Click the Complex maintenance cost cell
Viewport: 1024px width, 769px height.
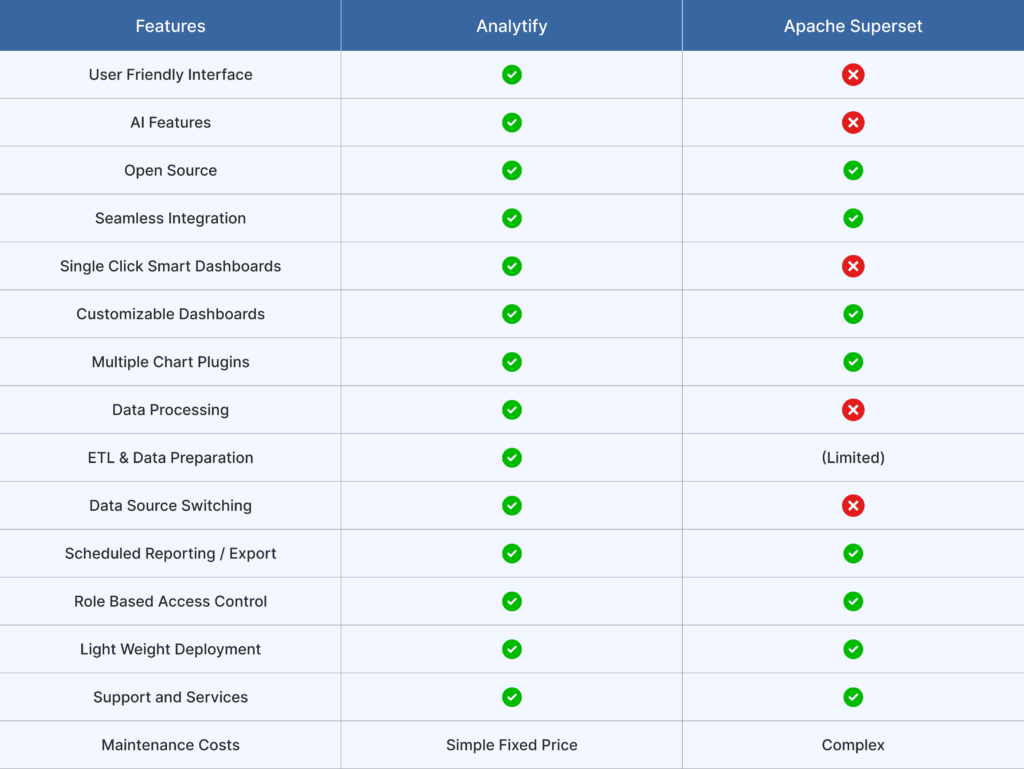click(853, 745)
